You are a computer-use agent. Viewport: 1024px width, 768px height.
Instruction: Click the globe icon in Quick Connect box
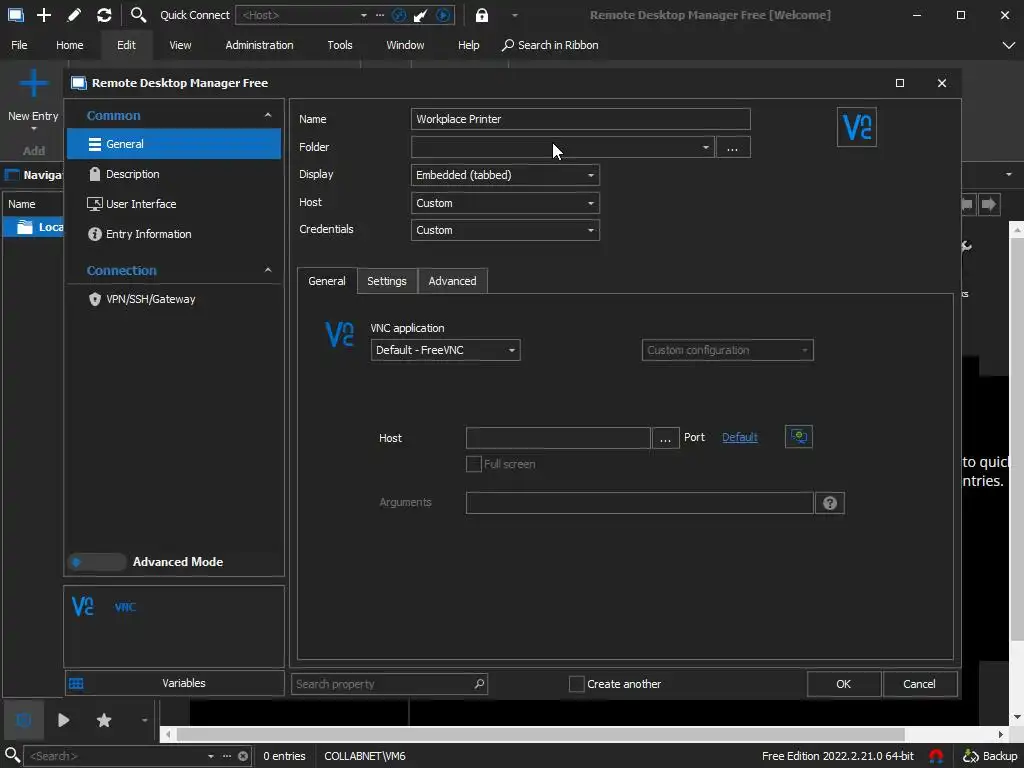[x=398, y=15]
